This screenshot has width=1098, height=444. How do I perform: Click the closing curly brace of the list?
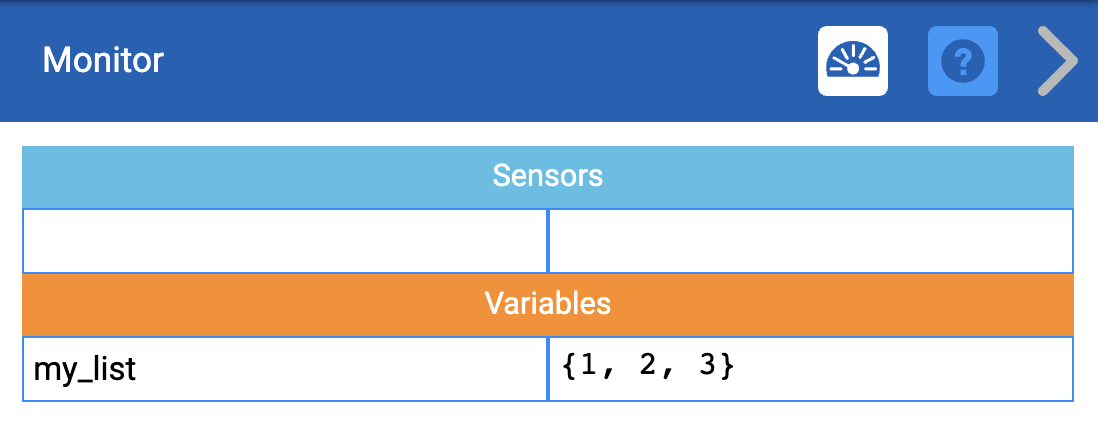[727, 367]
